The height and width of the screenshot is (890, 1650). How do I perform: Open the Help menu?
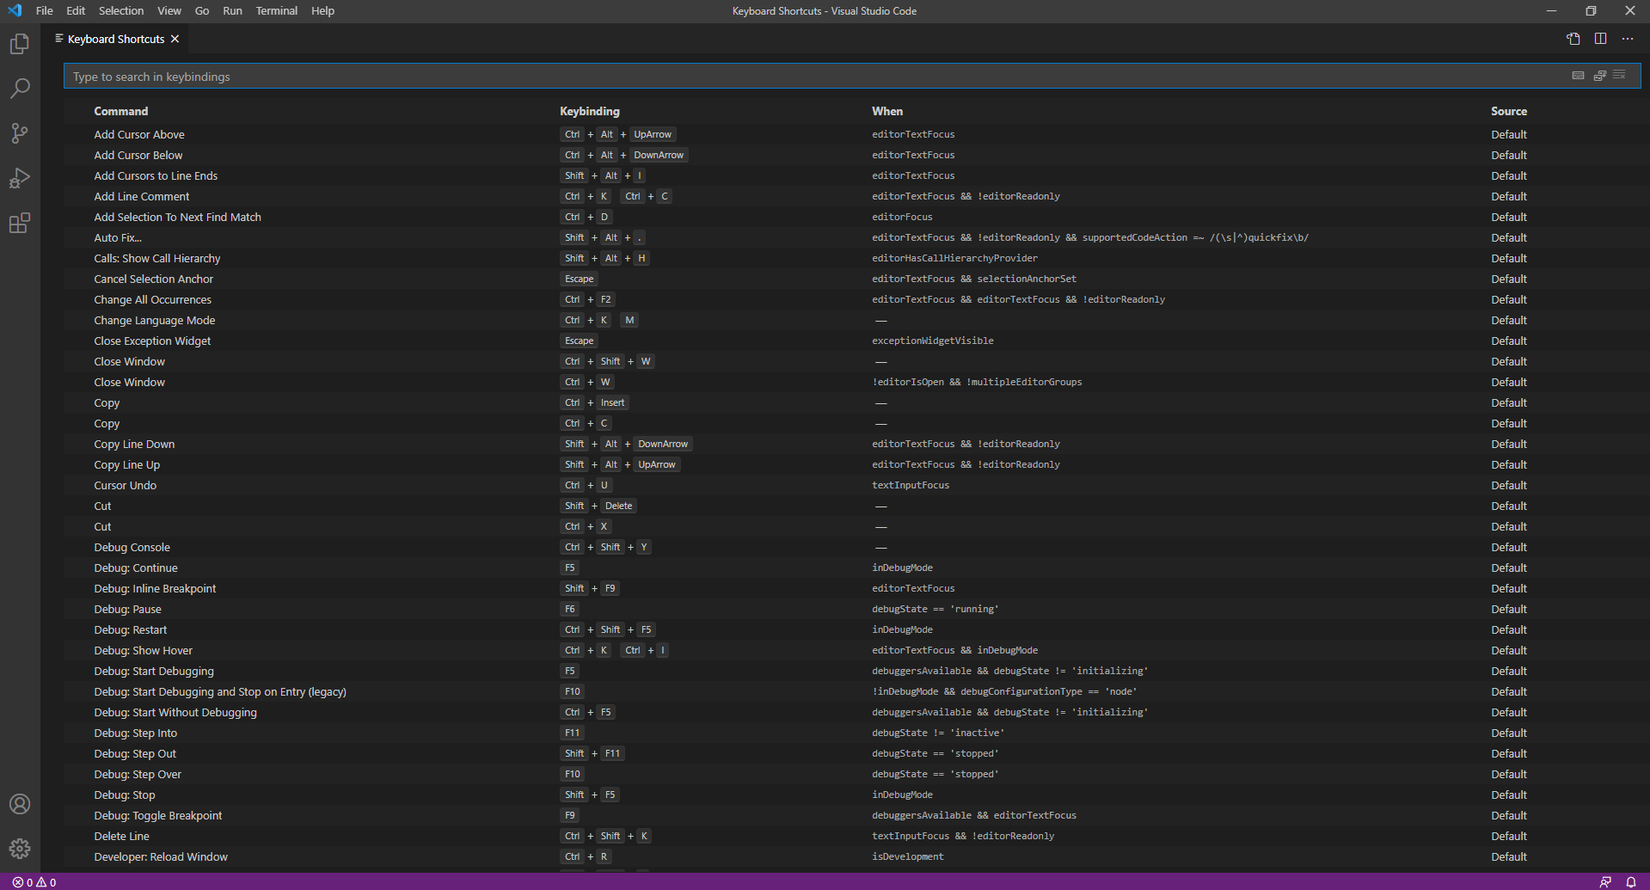[x=323, y=11]
